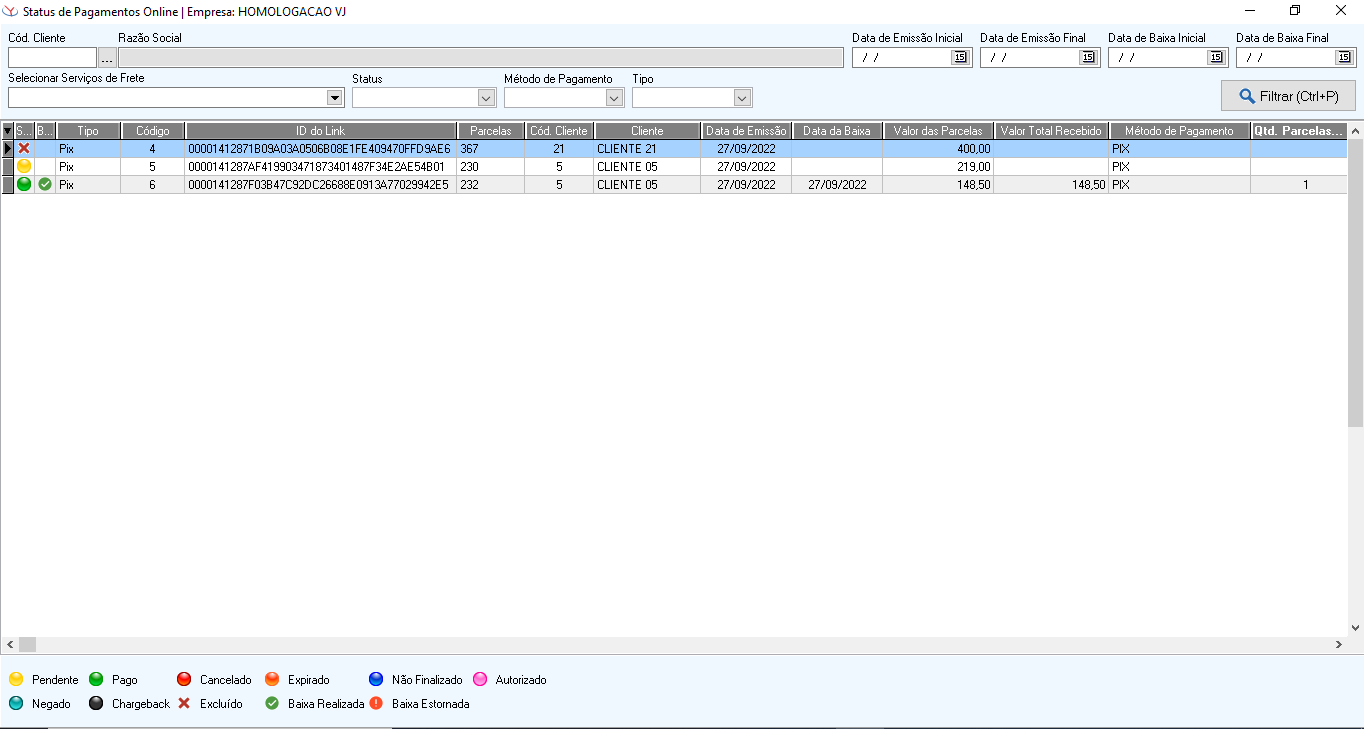Expand the Status filter dropdown
1364x729 pixels.
pos(486,98)
